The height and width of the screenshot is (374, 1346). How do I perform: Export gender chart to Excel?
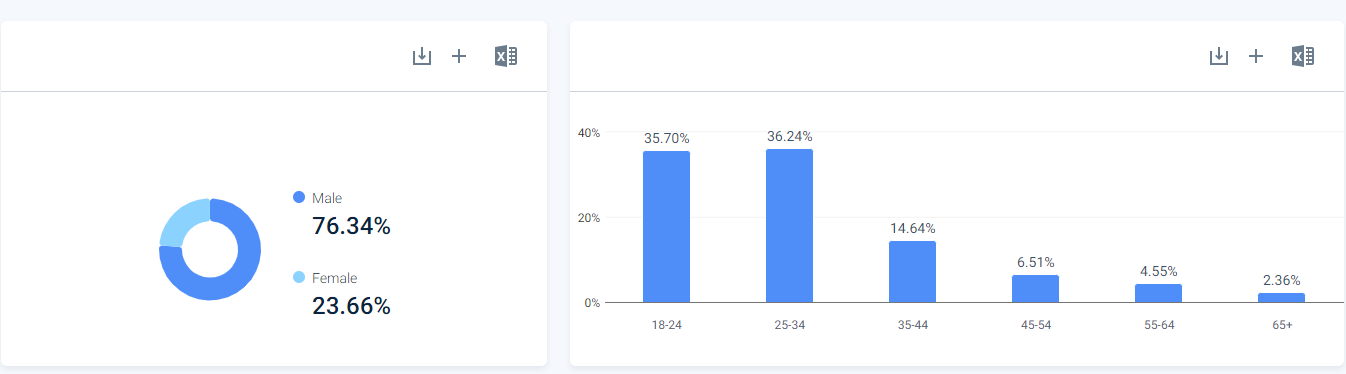[x=506, y=56]
